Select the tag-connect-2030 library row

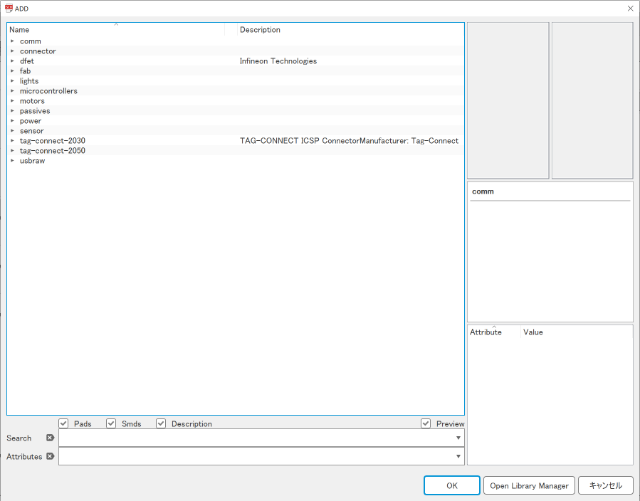(x=235, y=140)
